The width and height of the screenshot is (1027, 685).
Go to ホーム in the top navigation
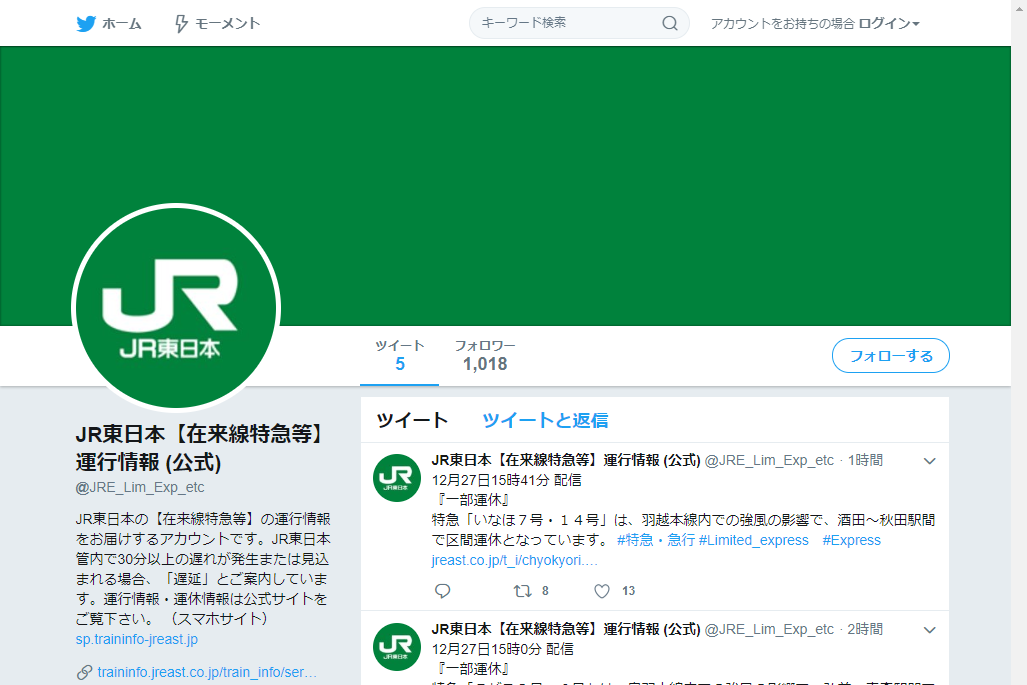coord(122,24)
